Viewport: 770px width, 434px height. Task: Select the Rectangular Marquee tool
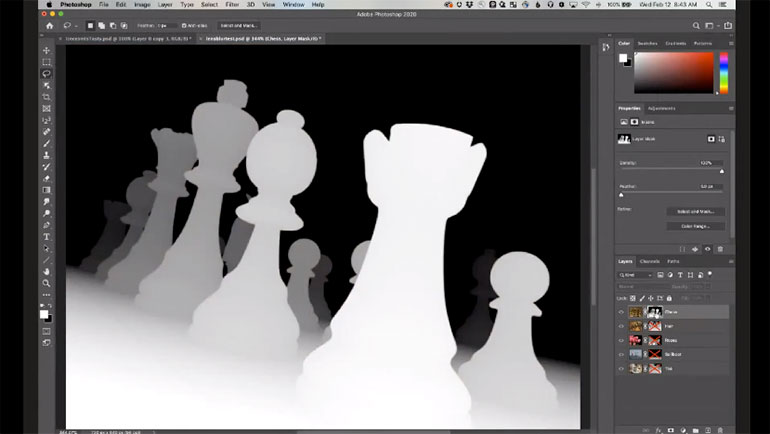coord(46,62)
